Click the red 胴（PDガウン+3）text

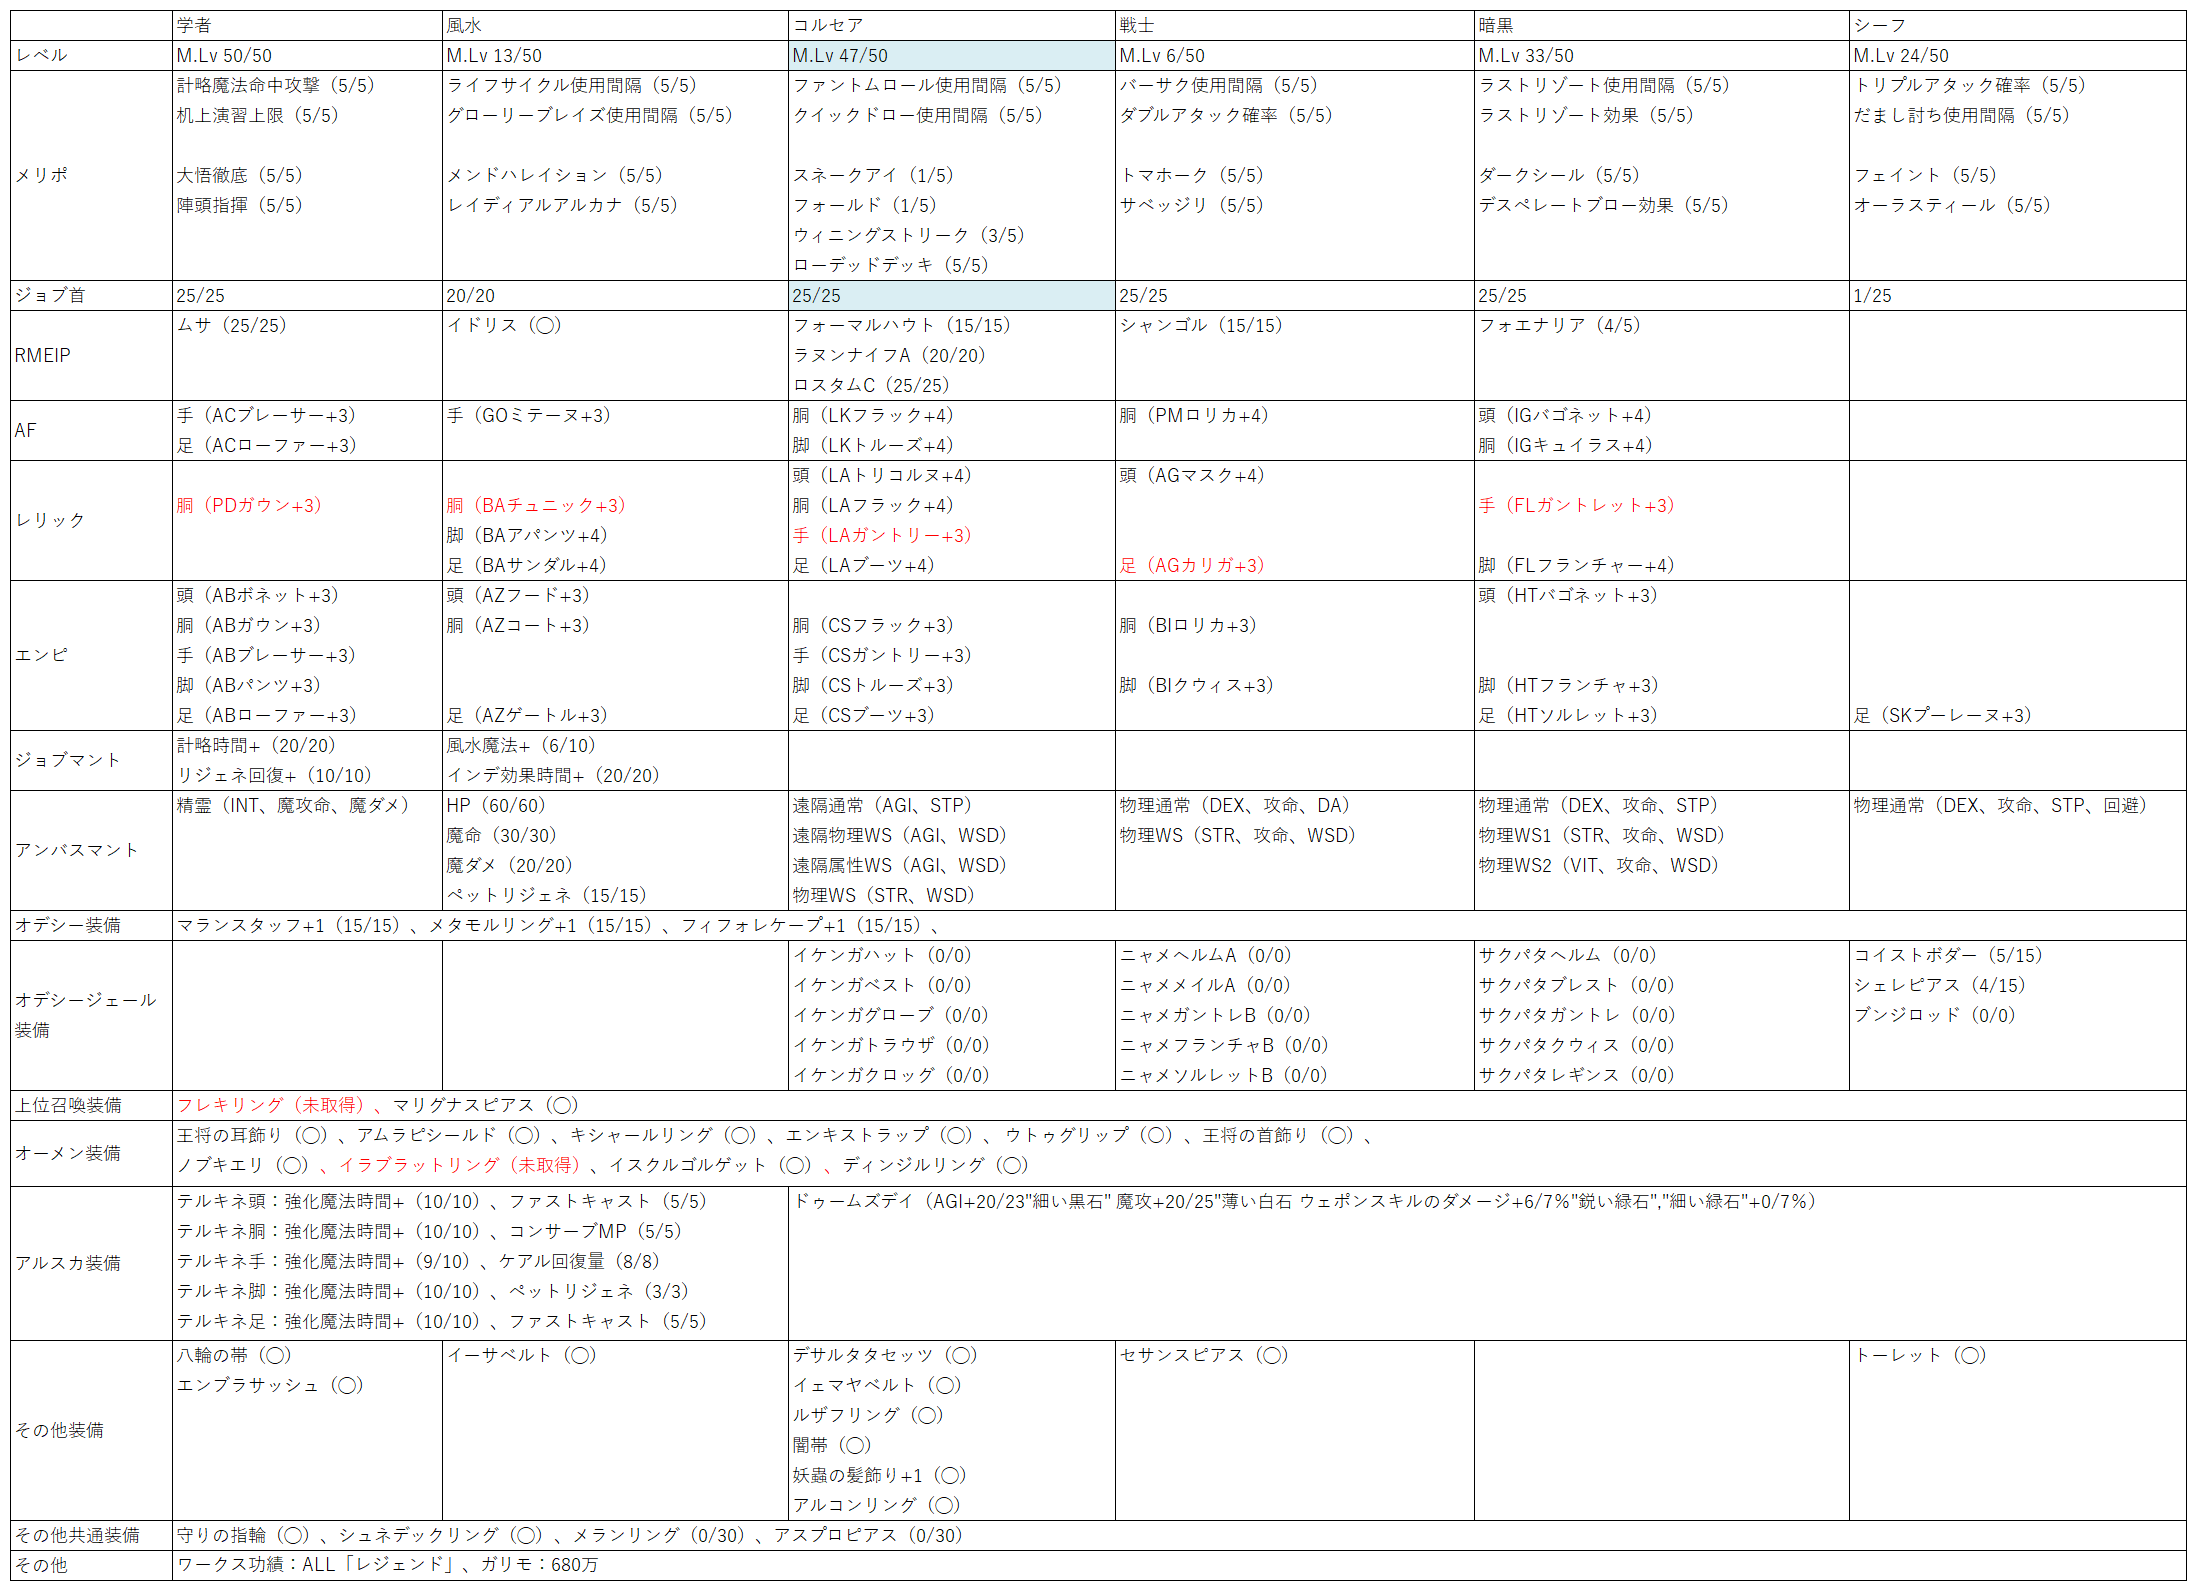(249, 505)
